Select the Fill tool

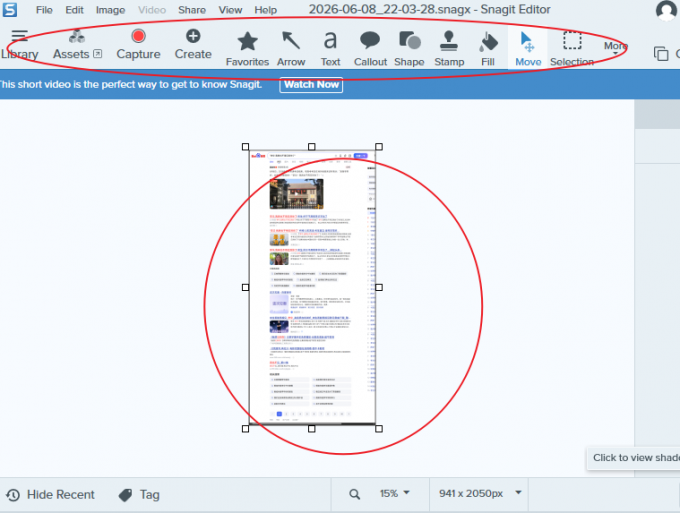(488, 49)
